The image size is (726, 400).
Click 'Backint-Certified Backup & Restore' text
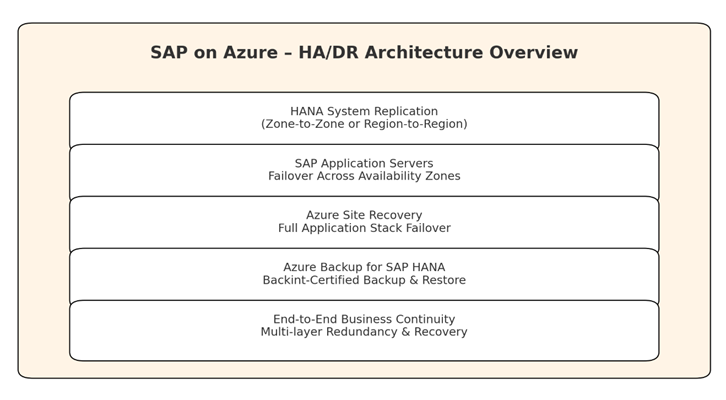point(364,280)
